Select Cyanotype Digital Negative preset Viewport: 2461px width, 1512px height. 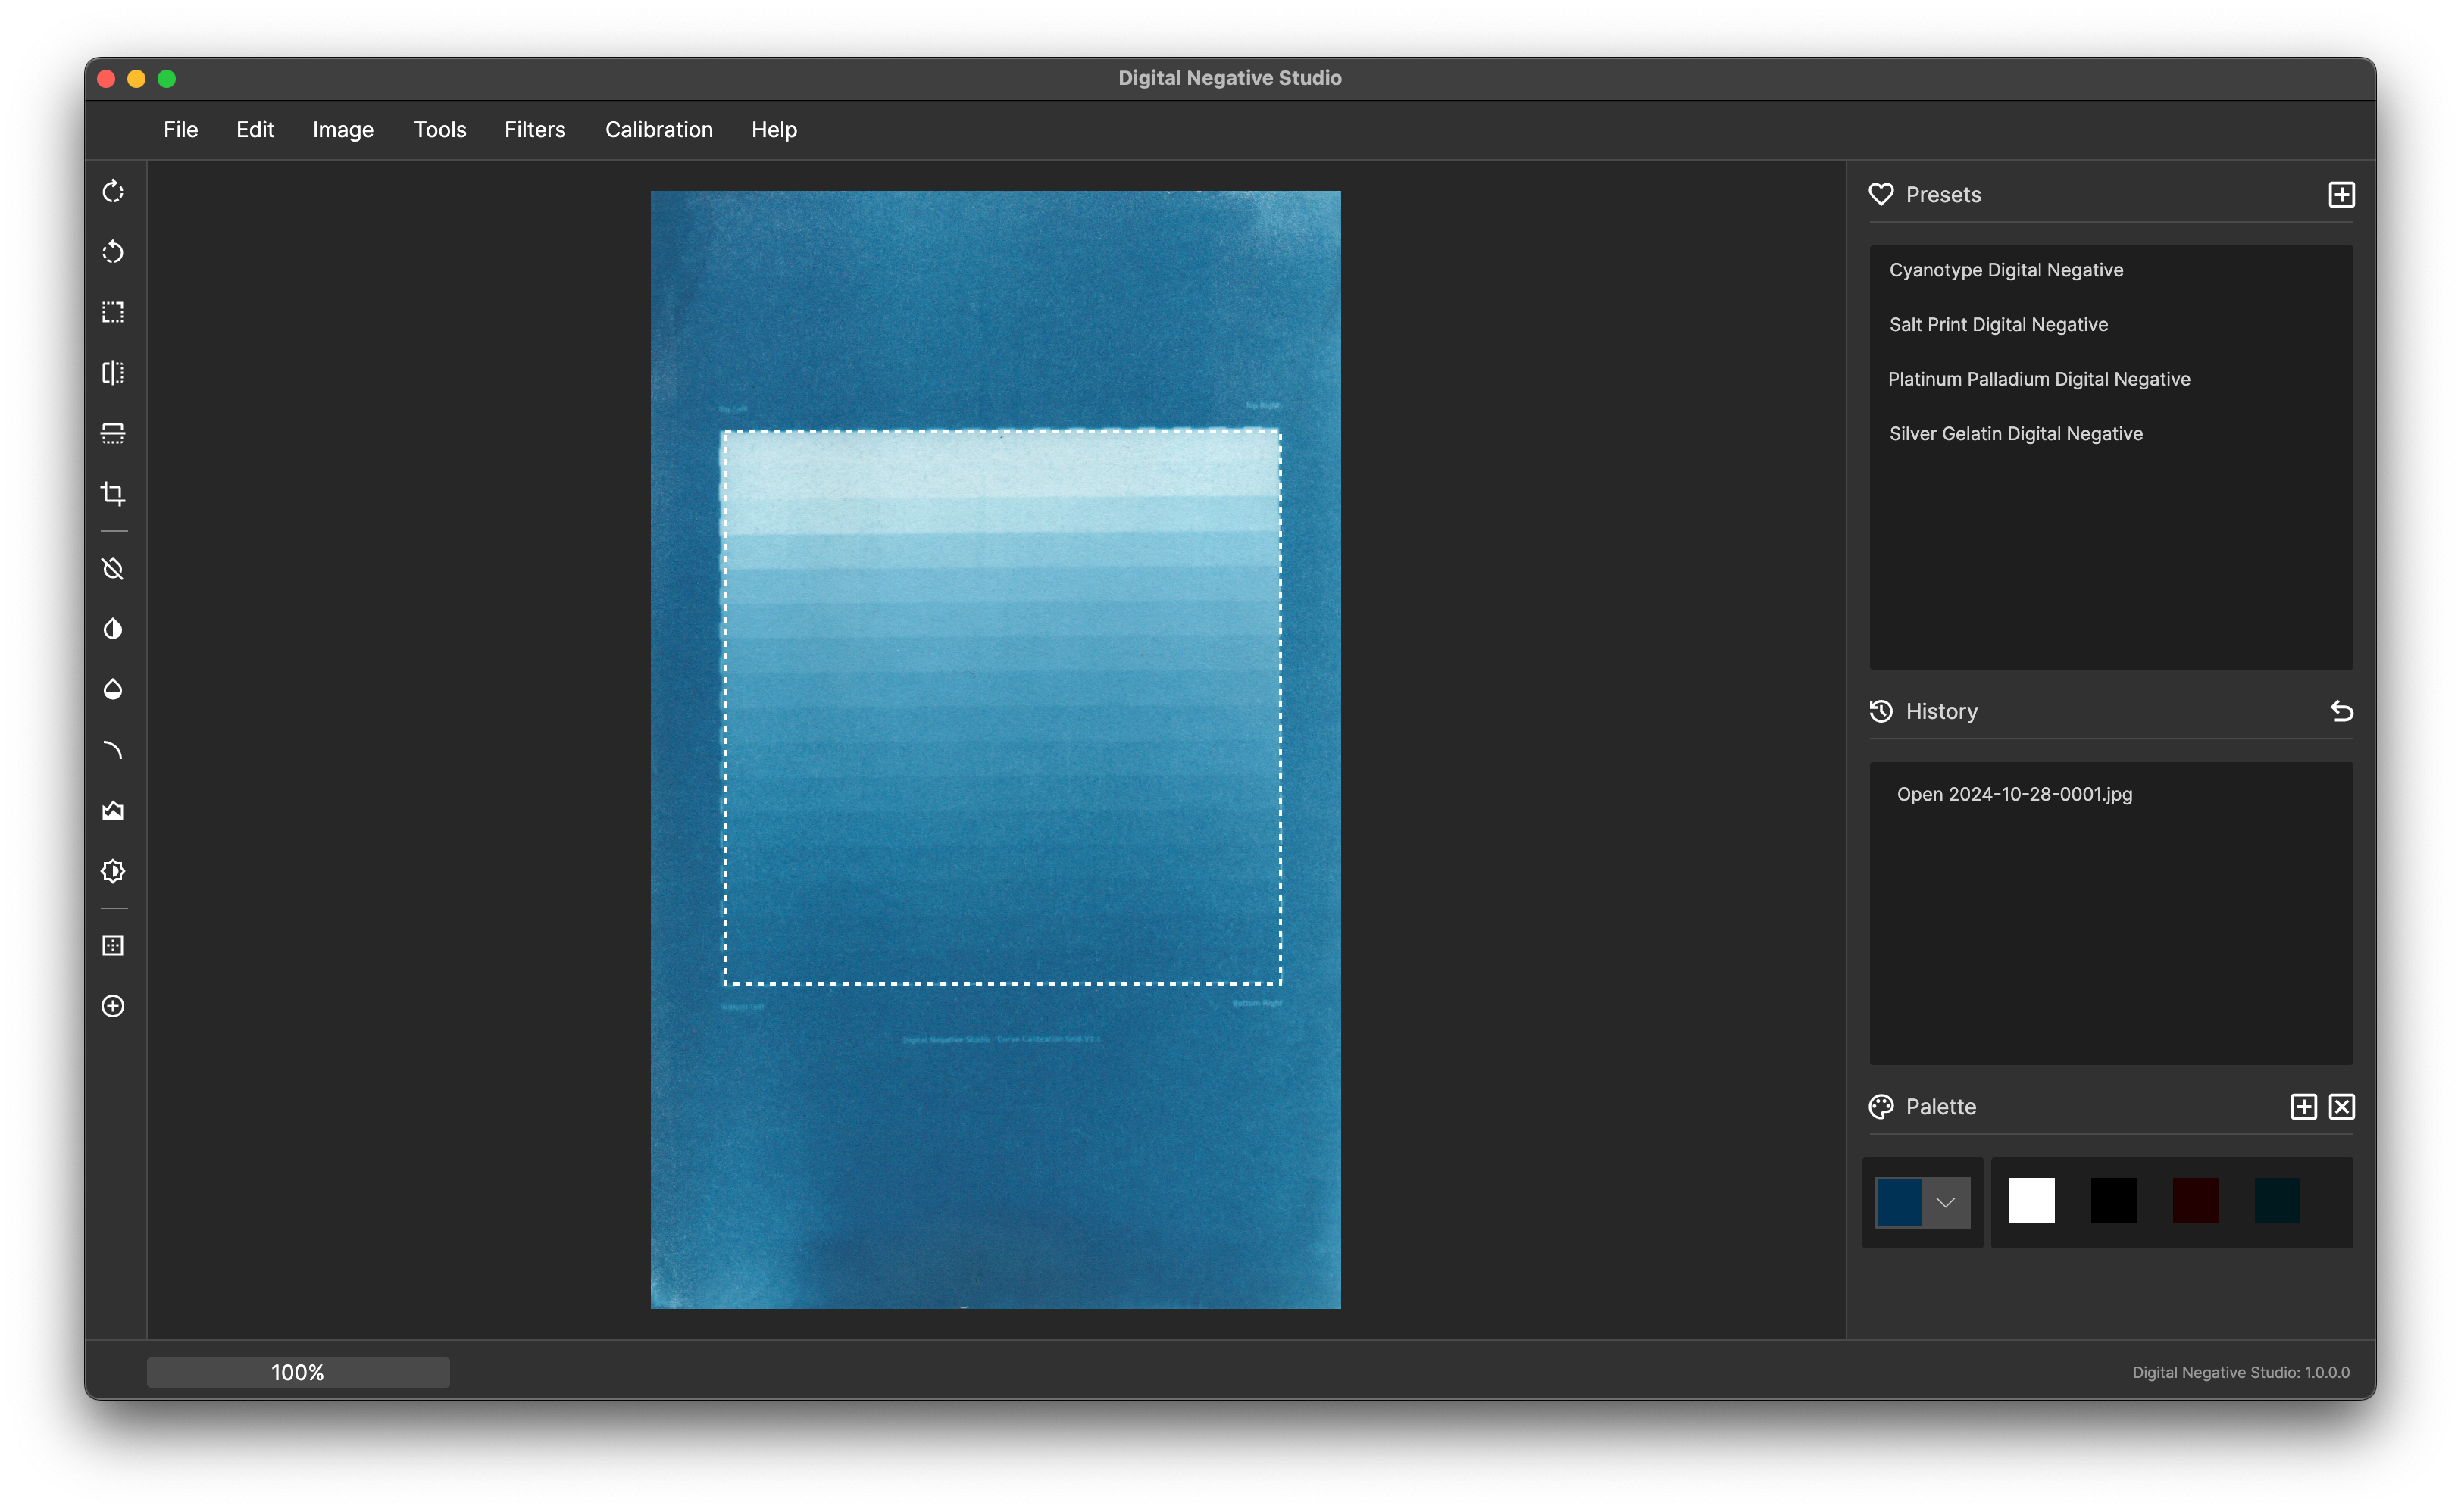(2005, 270)
